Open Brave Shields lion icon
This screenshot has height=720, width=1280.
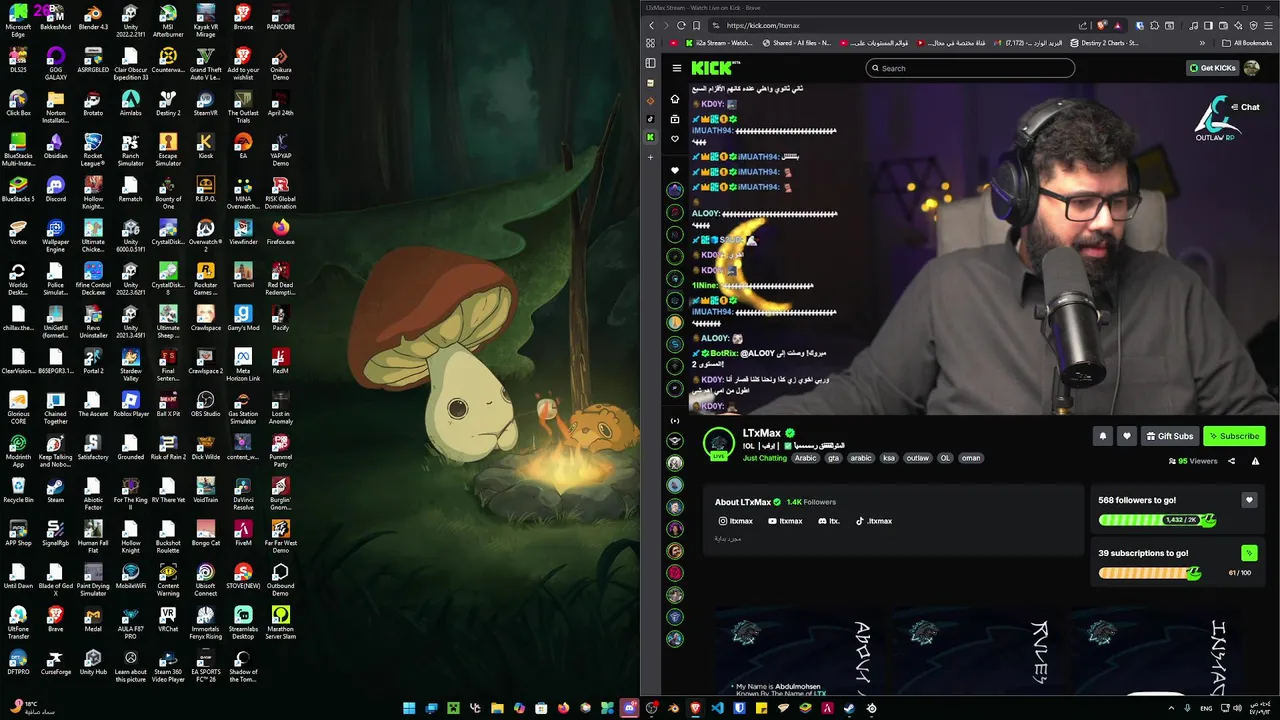coord(1102,25)
